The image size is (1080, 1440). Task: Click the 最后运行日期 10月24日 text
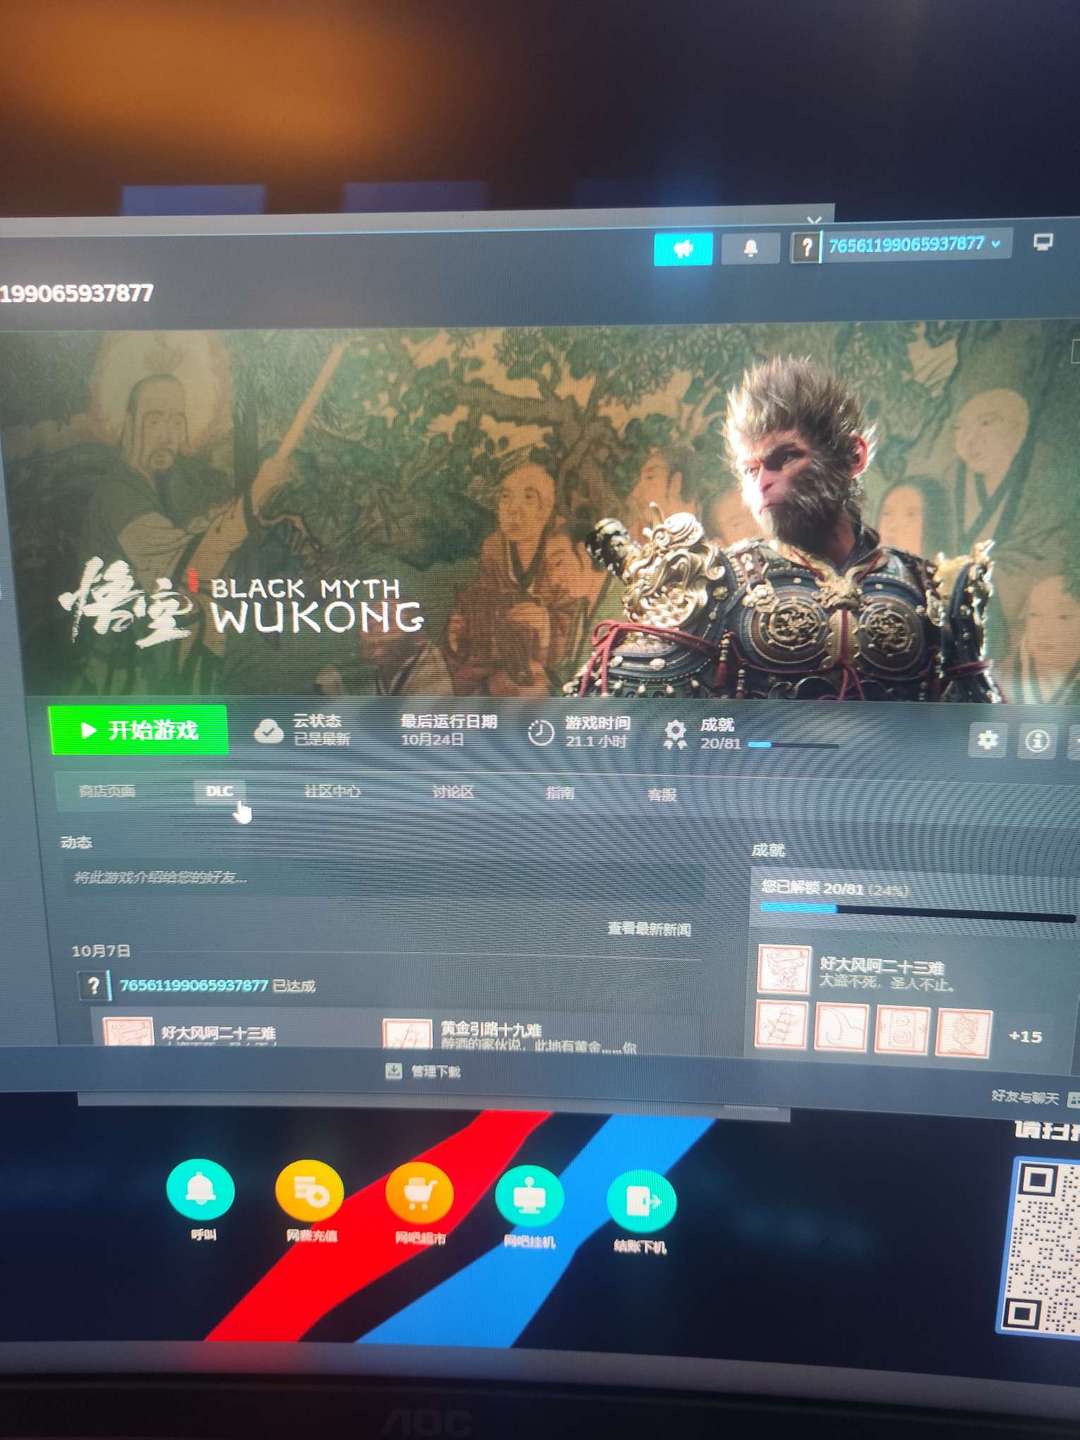(x=449, y=730)
